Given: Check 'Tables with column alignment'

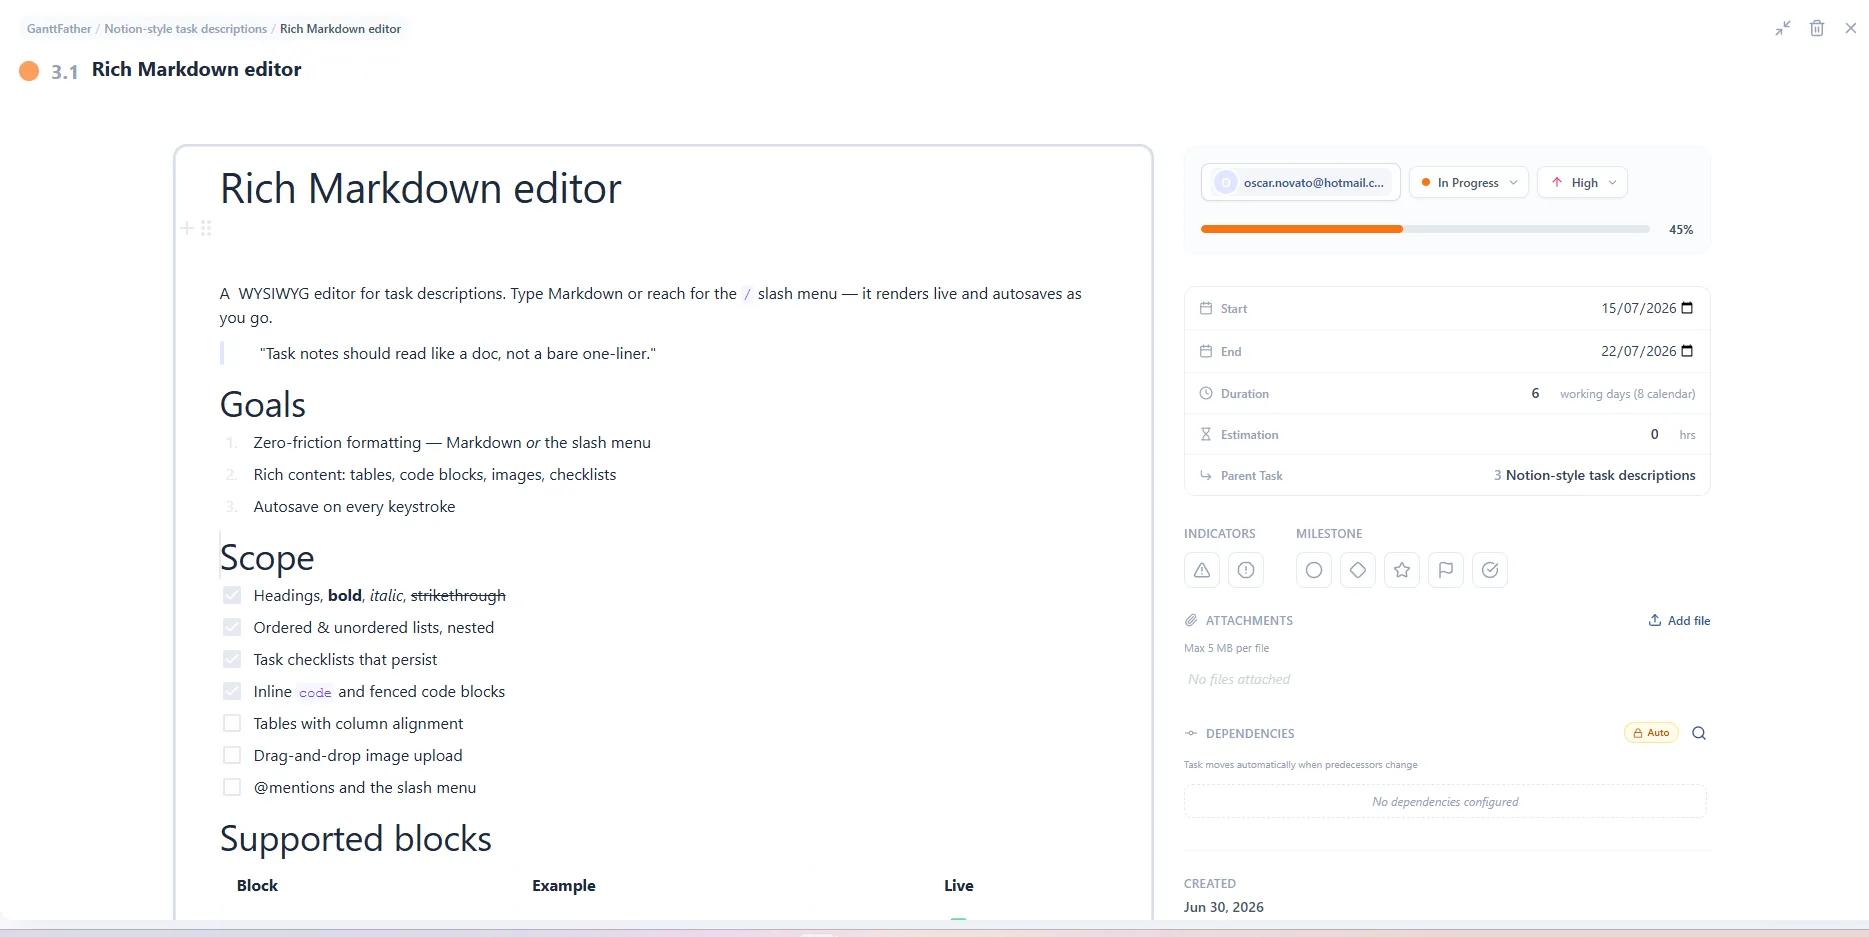Looking at the screenshot, I should coord(232,723).
